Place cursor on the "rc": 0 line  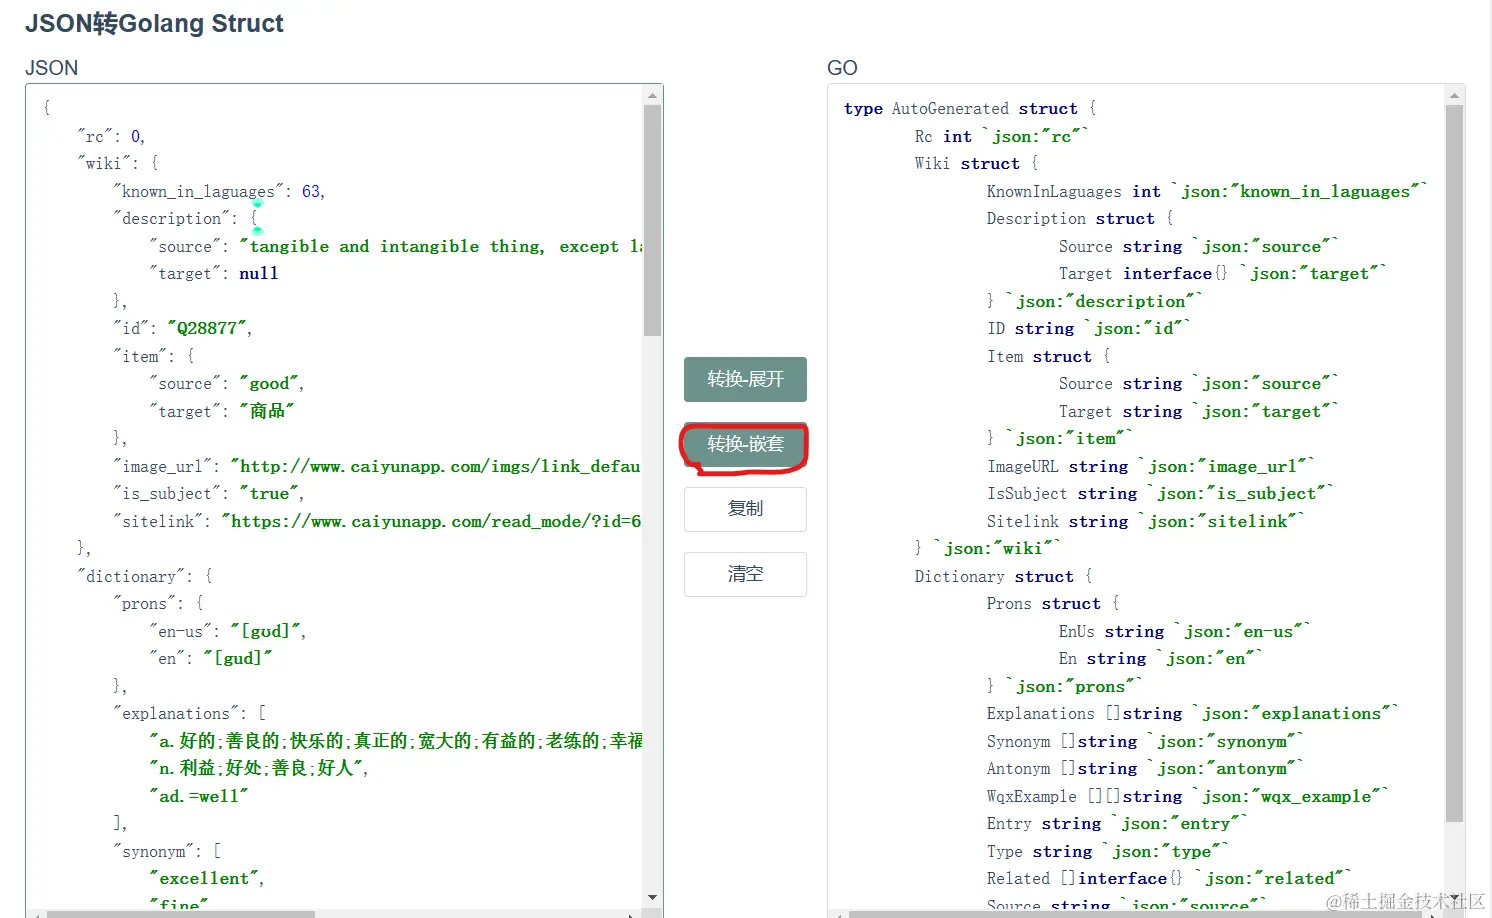tap(111, 136)
